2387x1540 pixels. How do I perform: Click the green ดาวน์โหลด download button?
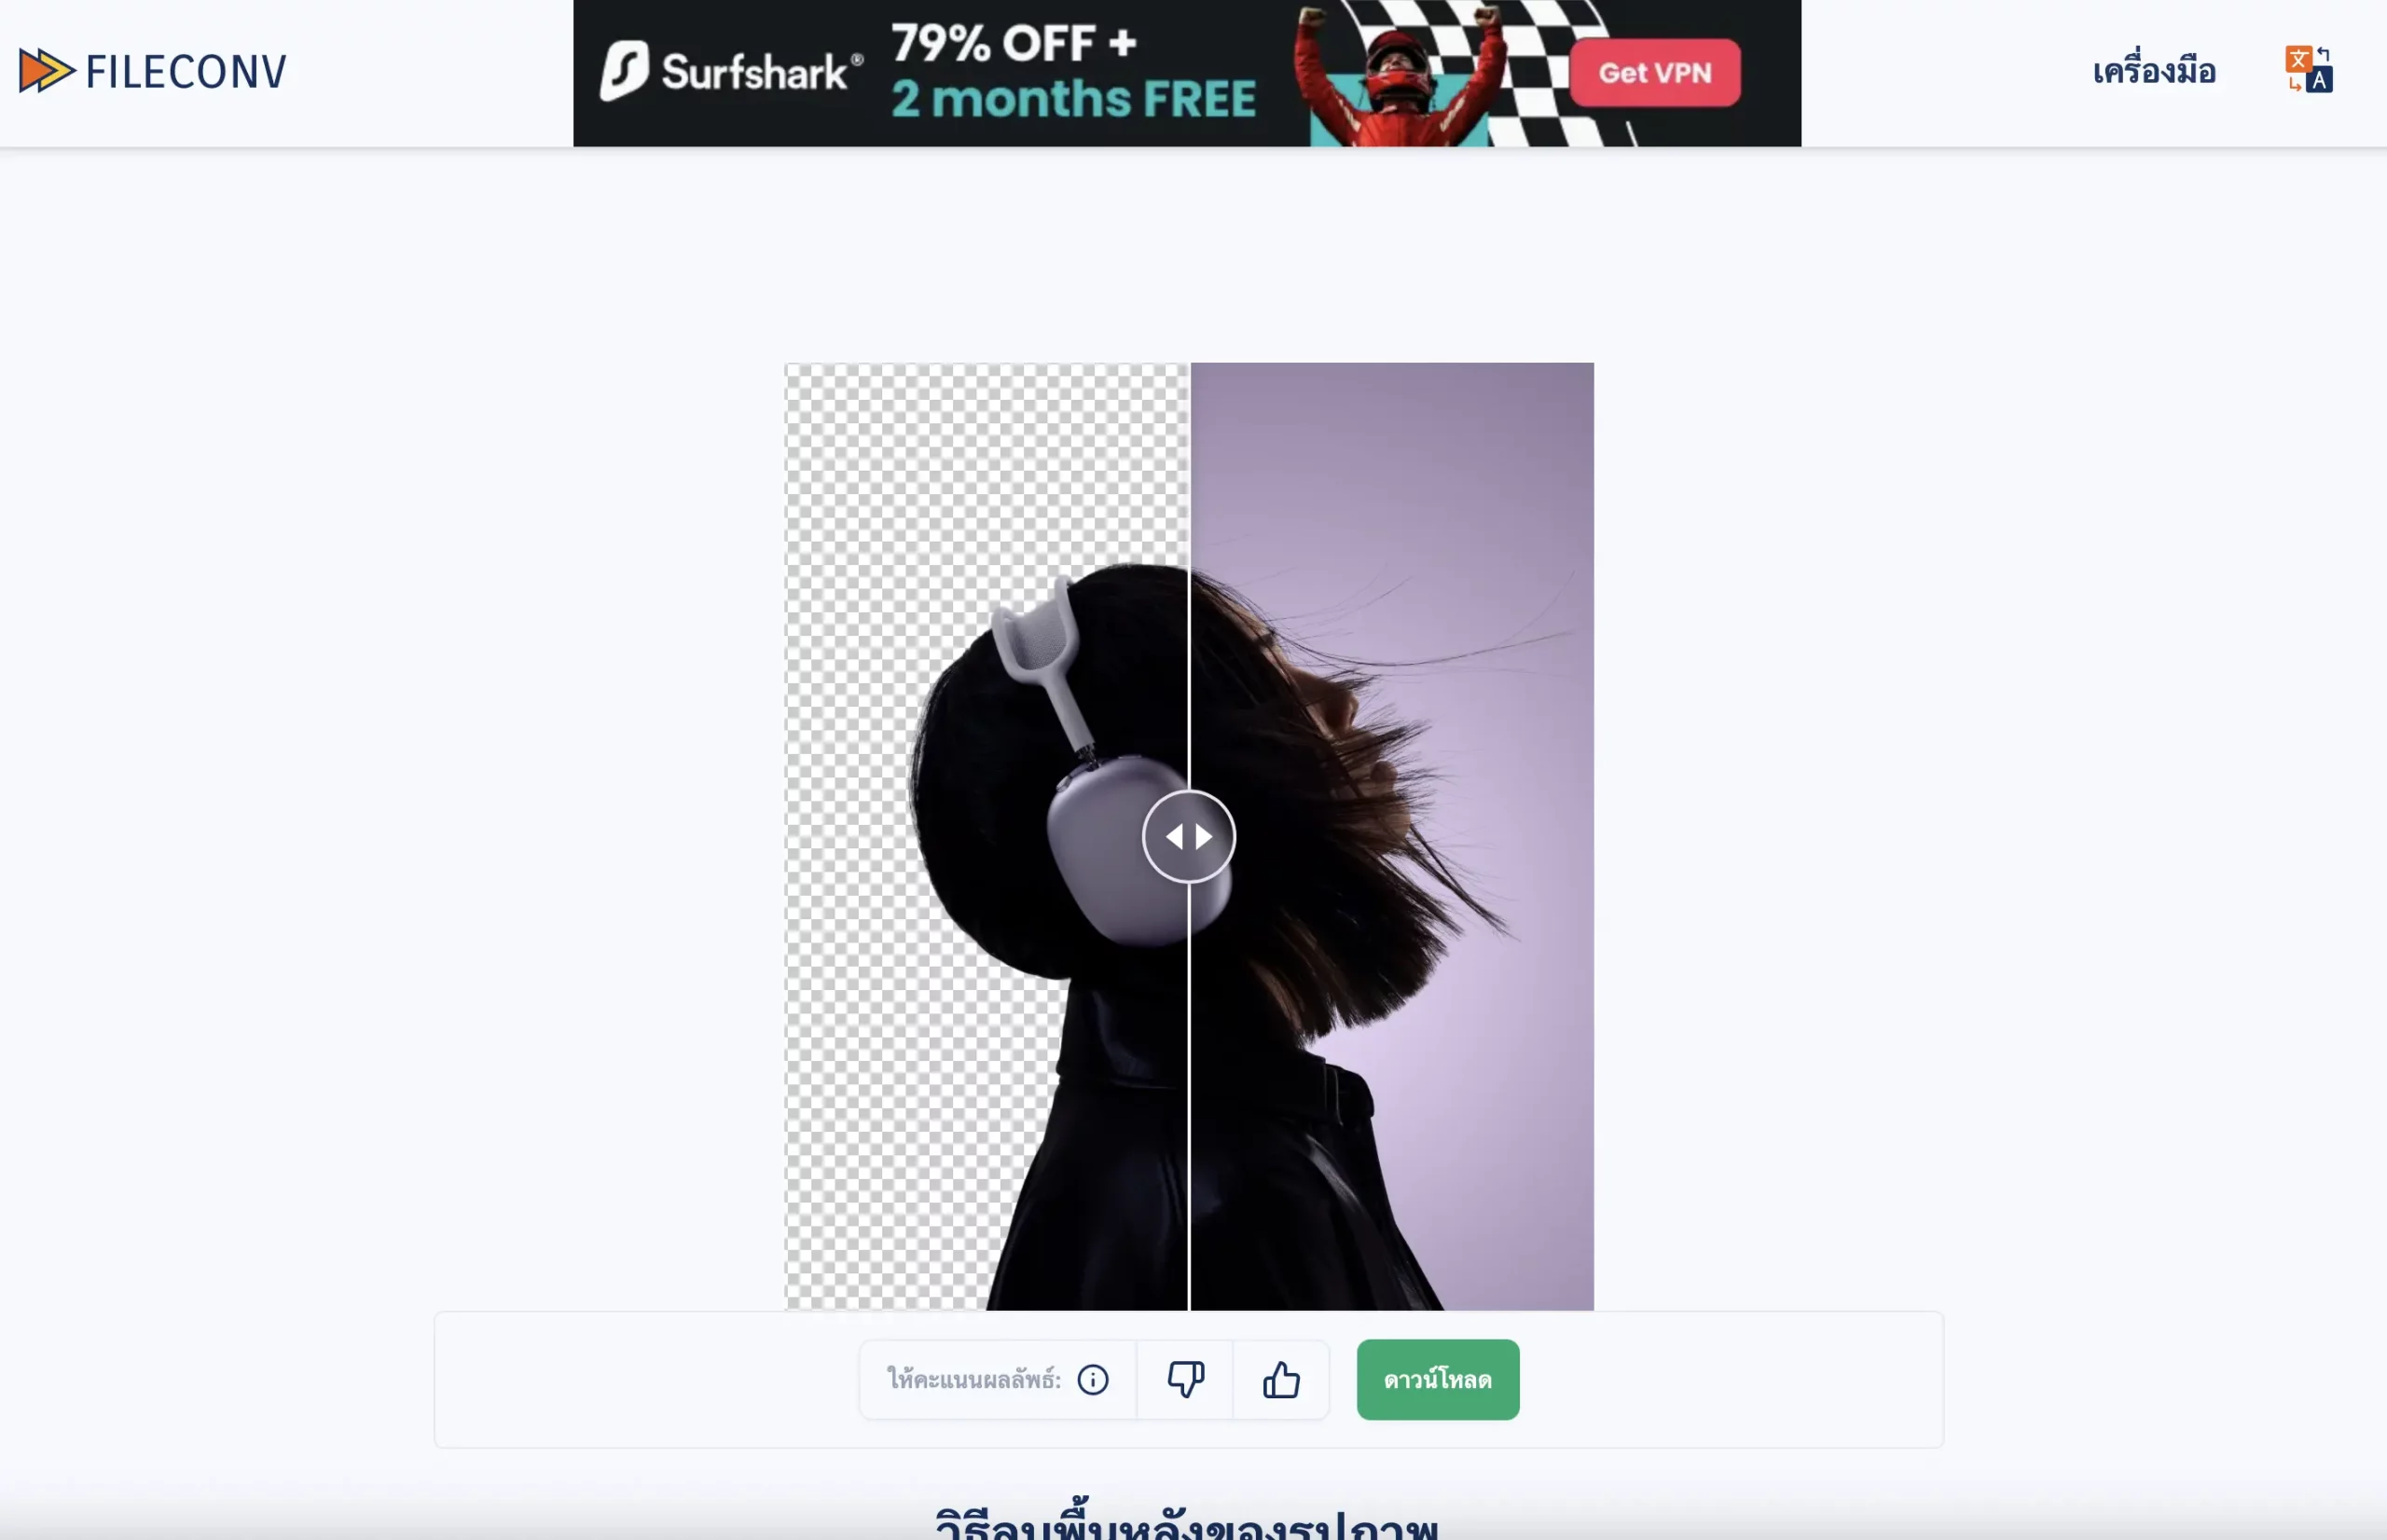pos(1437,1379)
